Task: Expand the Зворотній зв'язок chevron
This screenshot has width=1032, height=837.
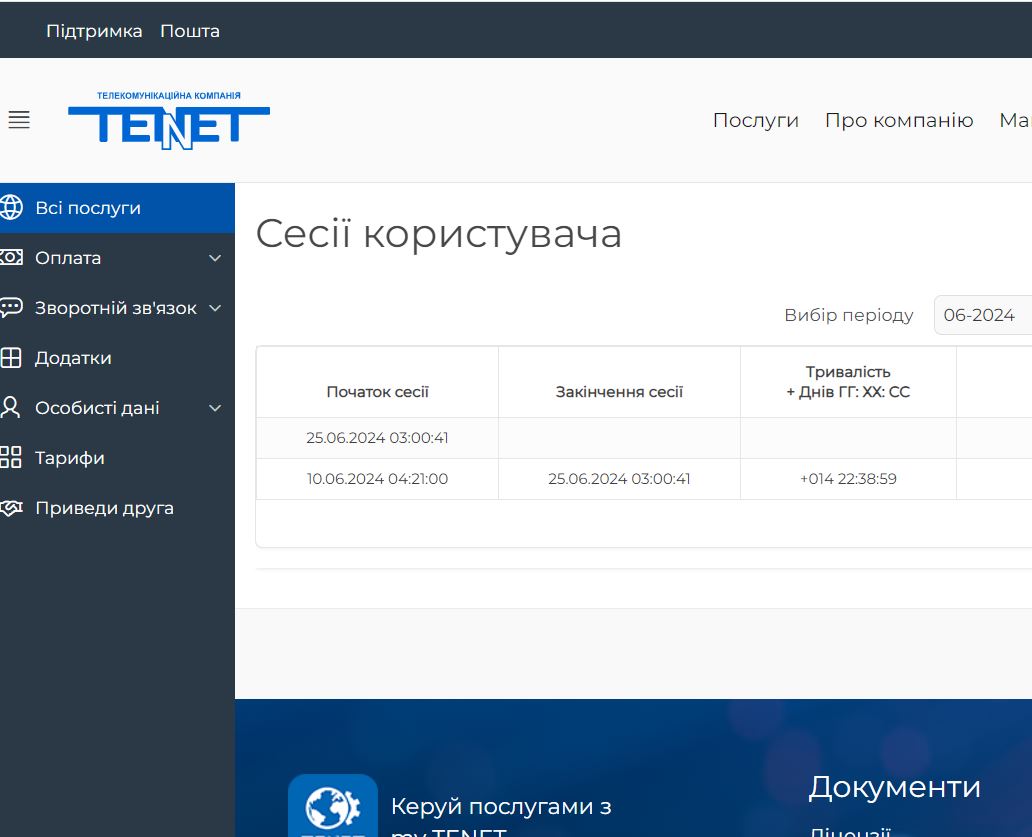Action: click(x=215, y=308)
